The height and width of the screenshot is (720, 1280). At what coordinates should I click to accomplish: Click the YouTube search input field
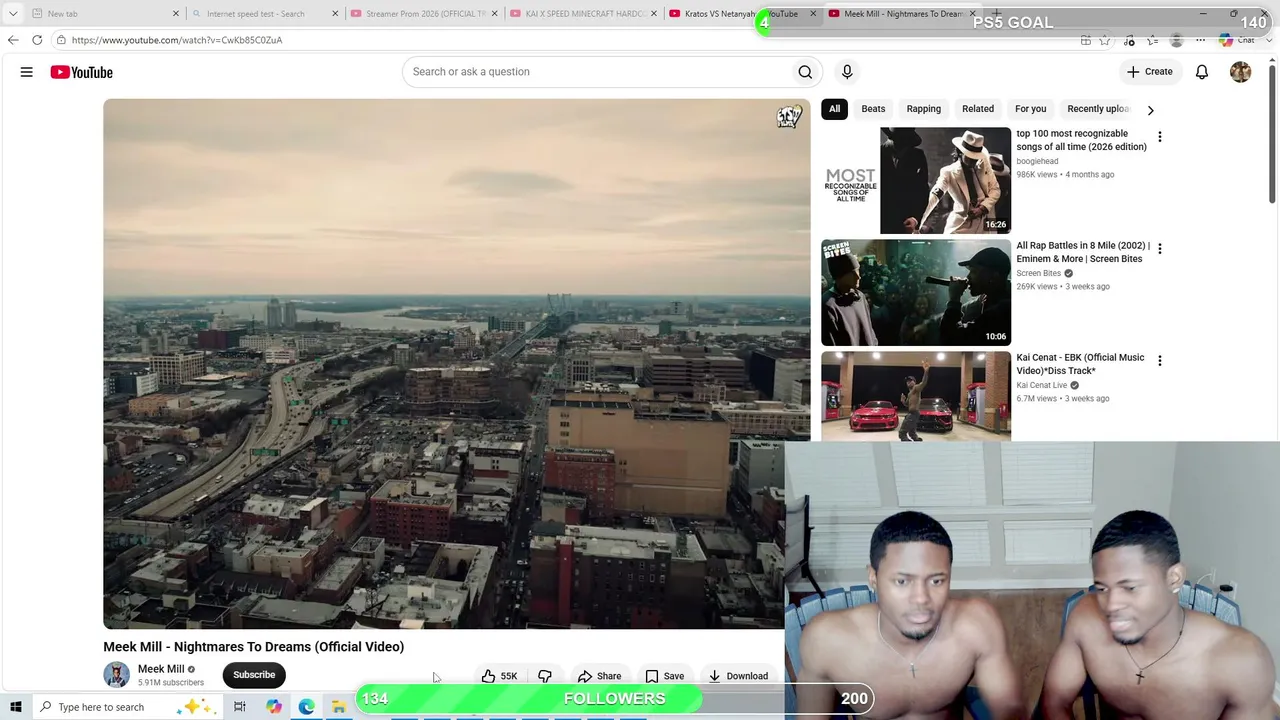[x=597, y=72]
